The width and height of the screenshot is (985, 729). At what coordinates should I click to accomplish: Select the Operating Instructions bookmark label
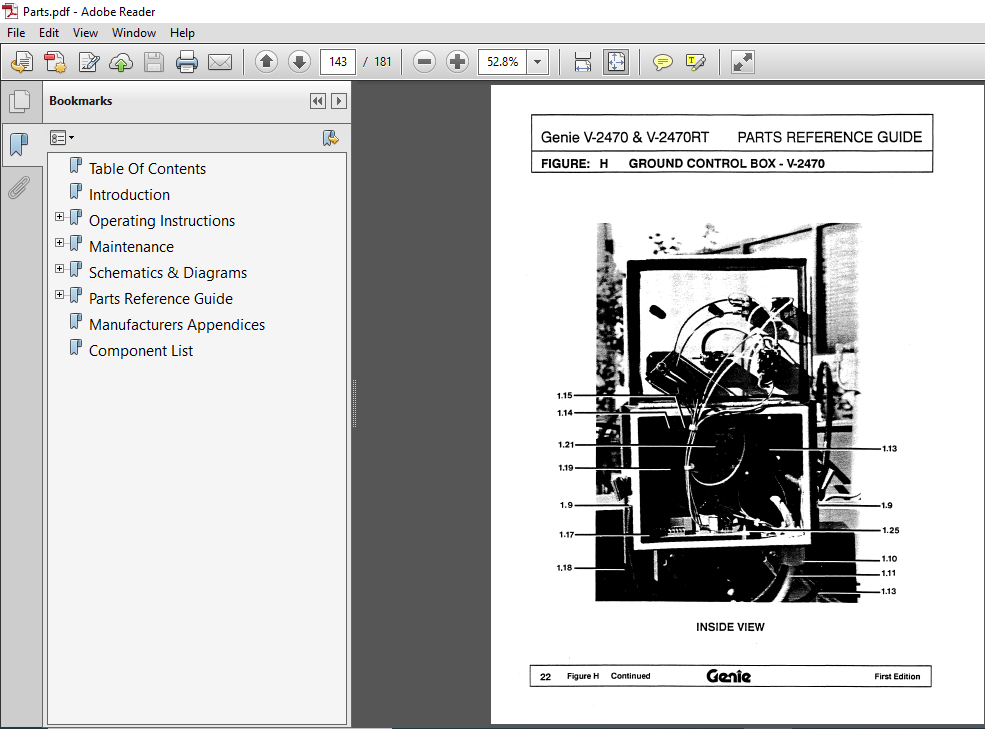(162, 221)
